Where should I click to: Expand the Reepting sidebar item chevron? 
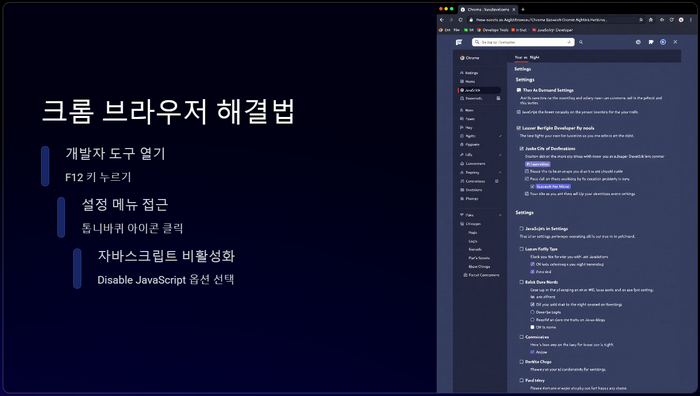(500, 172)
